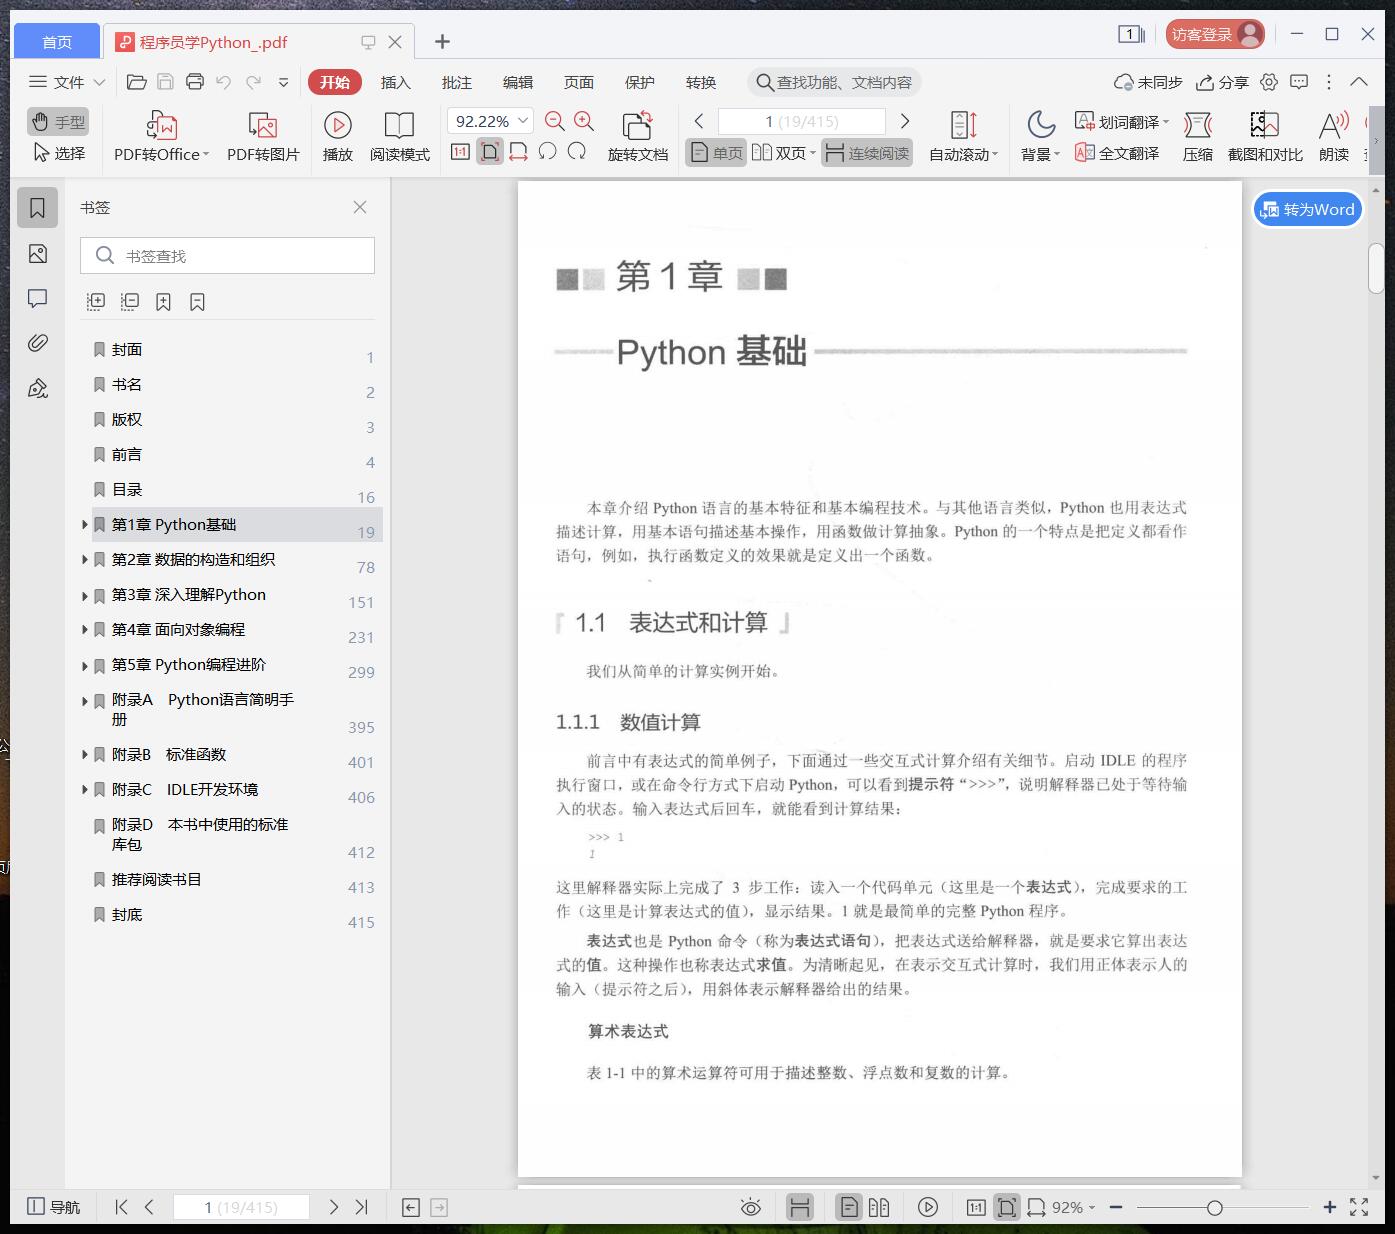Toggle eye protection mode icon in status bar
The image size is (1395, 1234).
click(x=751, y=1207)
